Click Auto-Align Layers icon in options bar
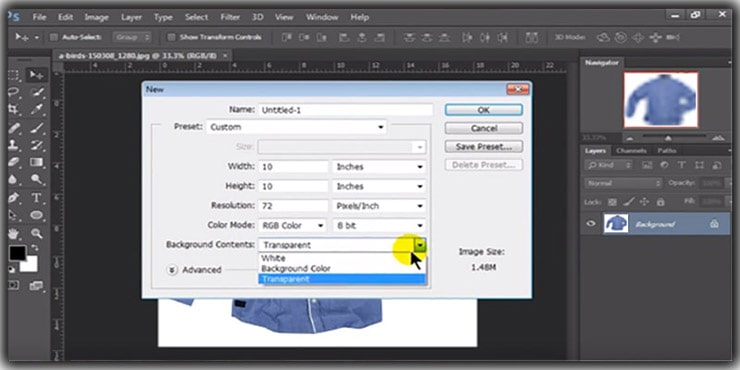This screenshot has height=370, width=740. (x=532, y=37)
